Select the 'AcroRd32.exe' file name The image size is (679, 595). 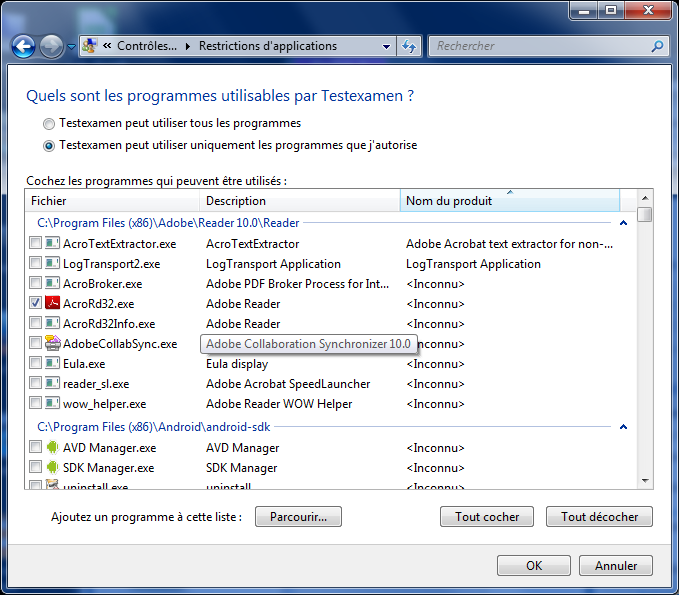(x=99, y=304)
